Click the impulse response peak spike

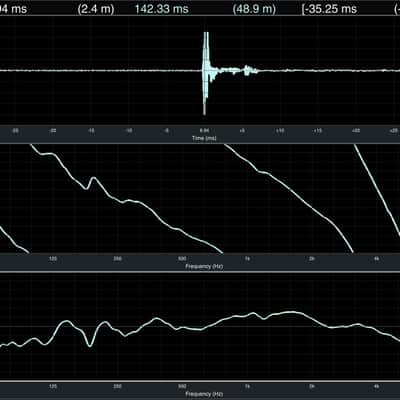[x=206, y=72]
